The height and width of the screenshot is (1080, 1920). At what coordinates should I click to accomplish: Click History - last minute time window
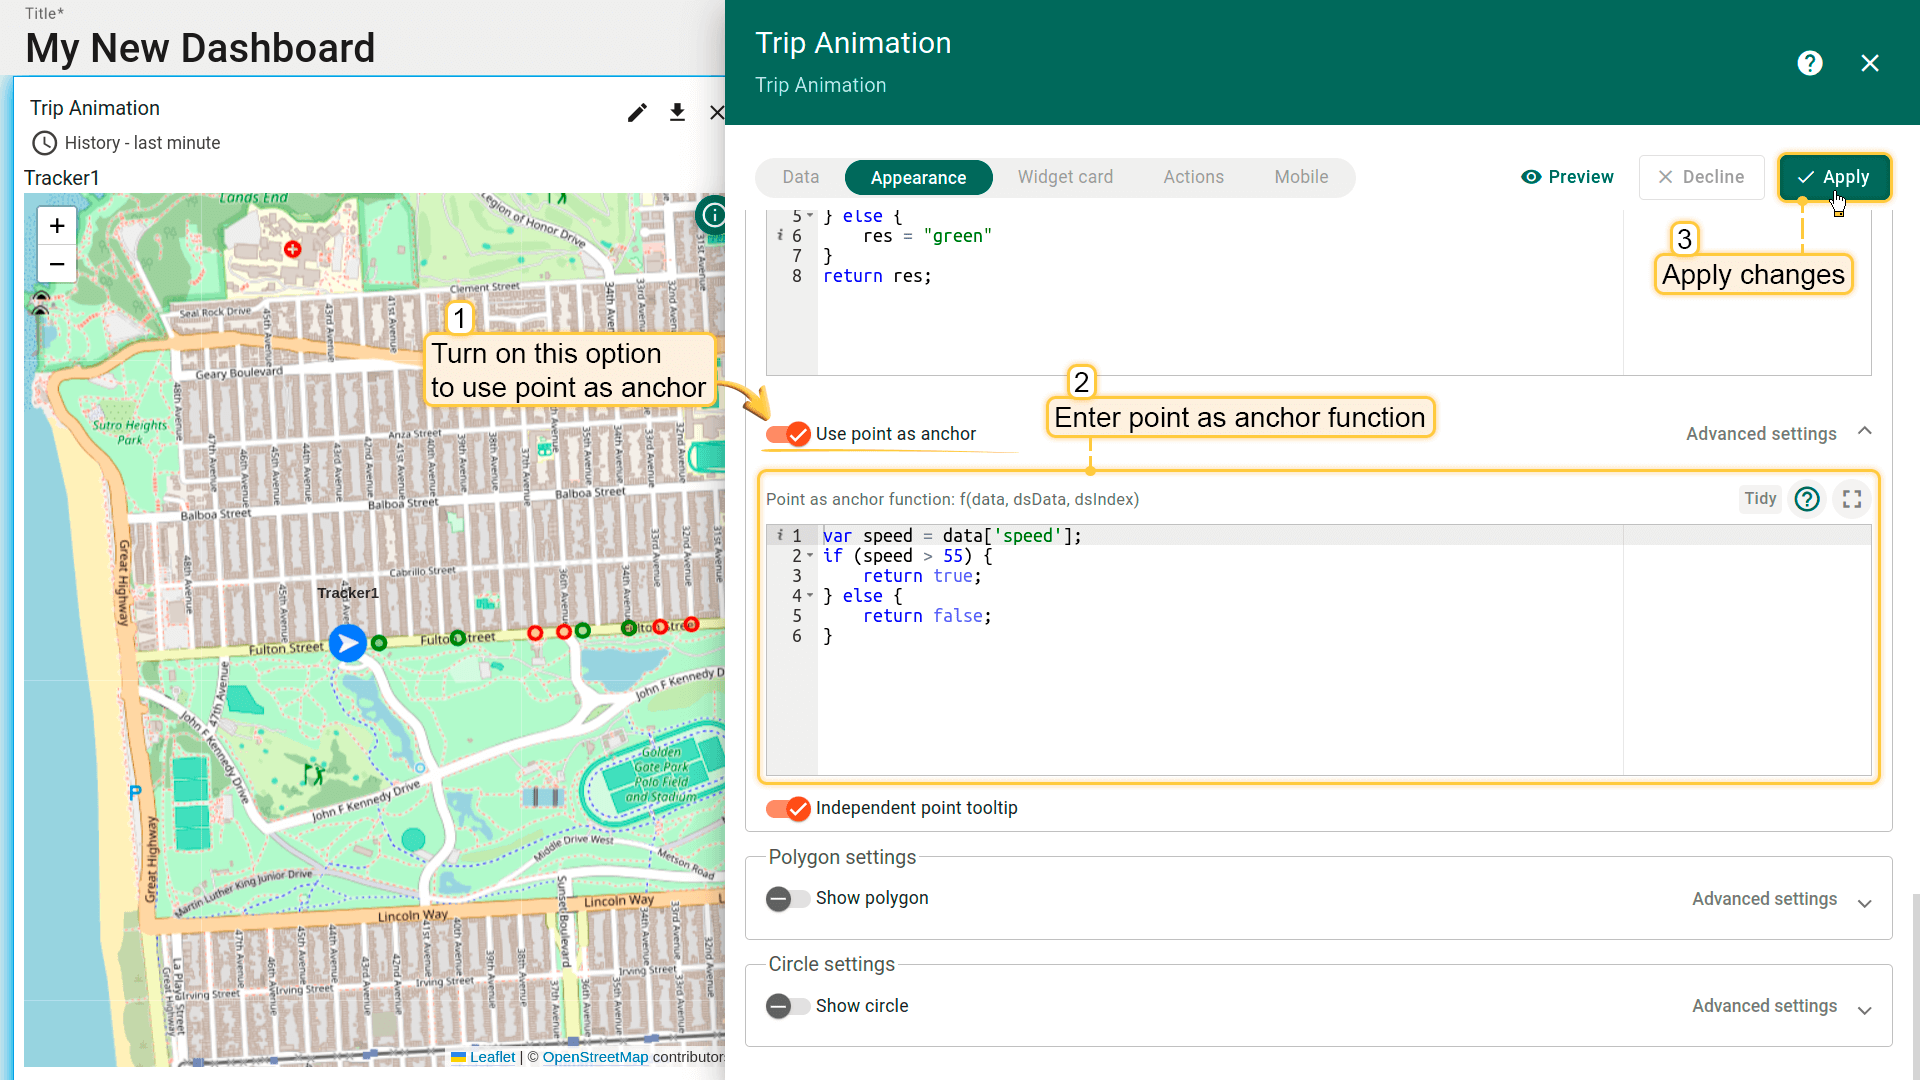142,143
